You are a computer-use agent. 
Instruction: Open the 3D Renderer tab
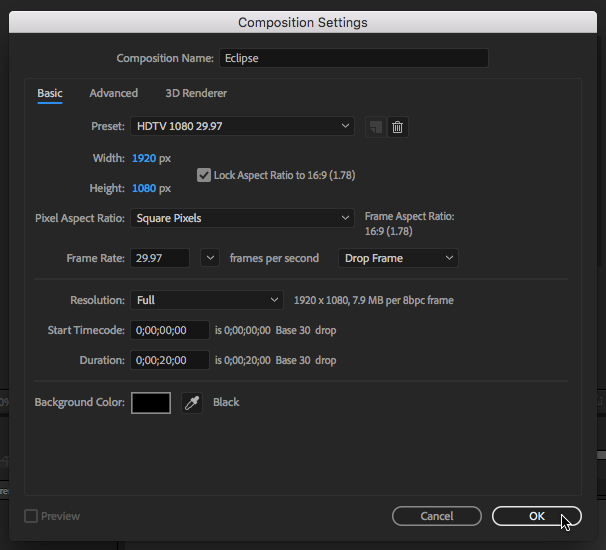pyautogui.click(x=196, y=93)
